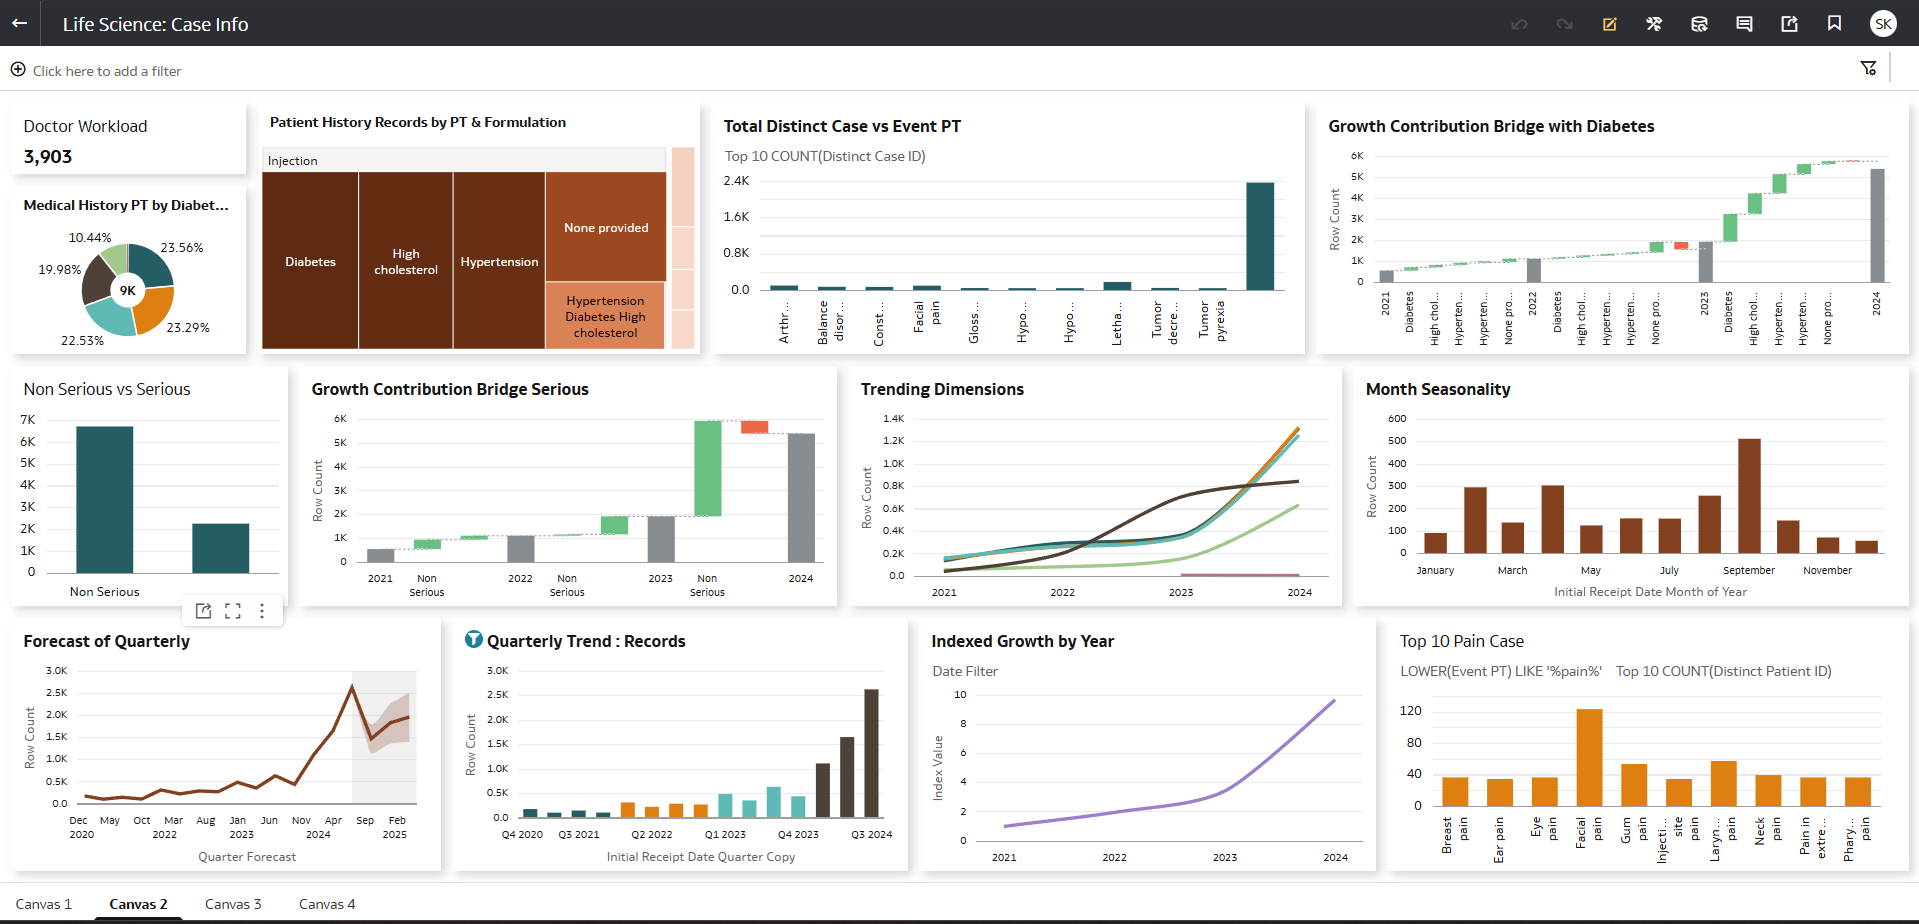Select the High cholesterol treemap tile
The width and height of the screenshot is (1919, 924).
pos(406,261)
